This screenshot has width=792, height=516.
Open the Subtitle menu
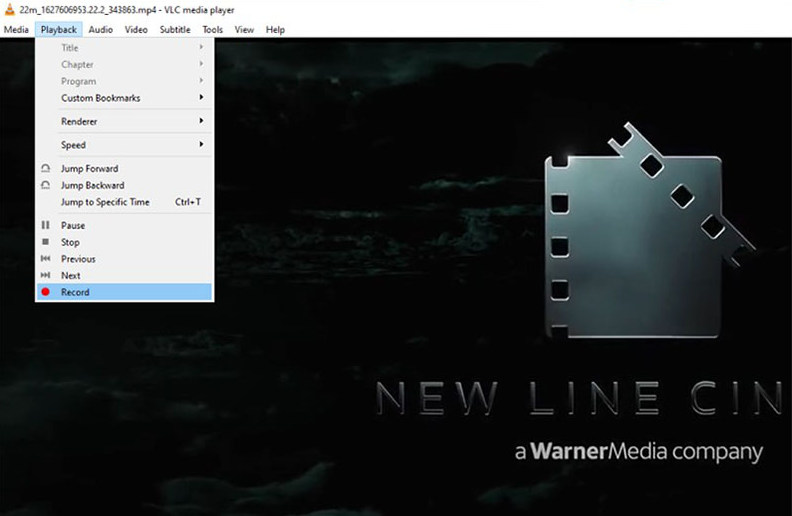[175, 29]
